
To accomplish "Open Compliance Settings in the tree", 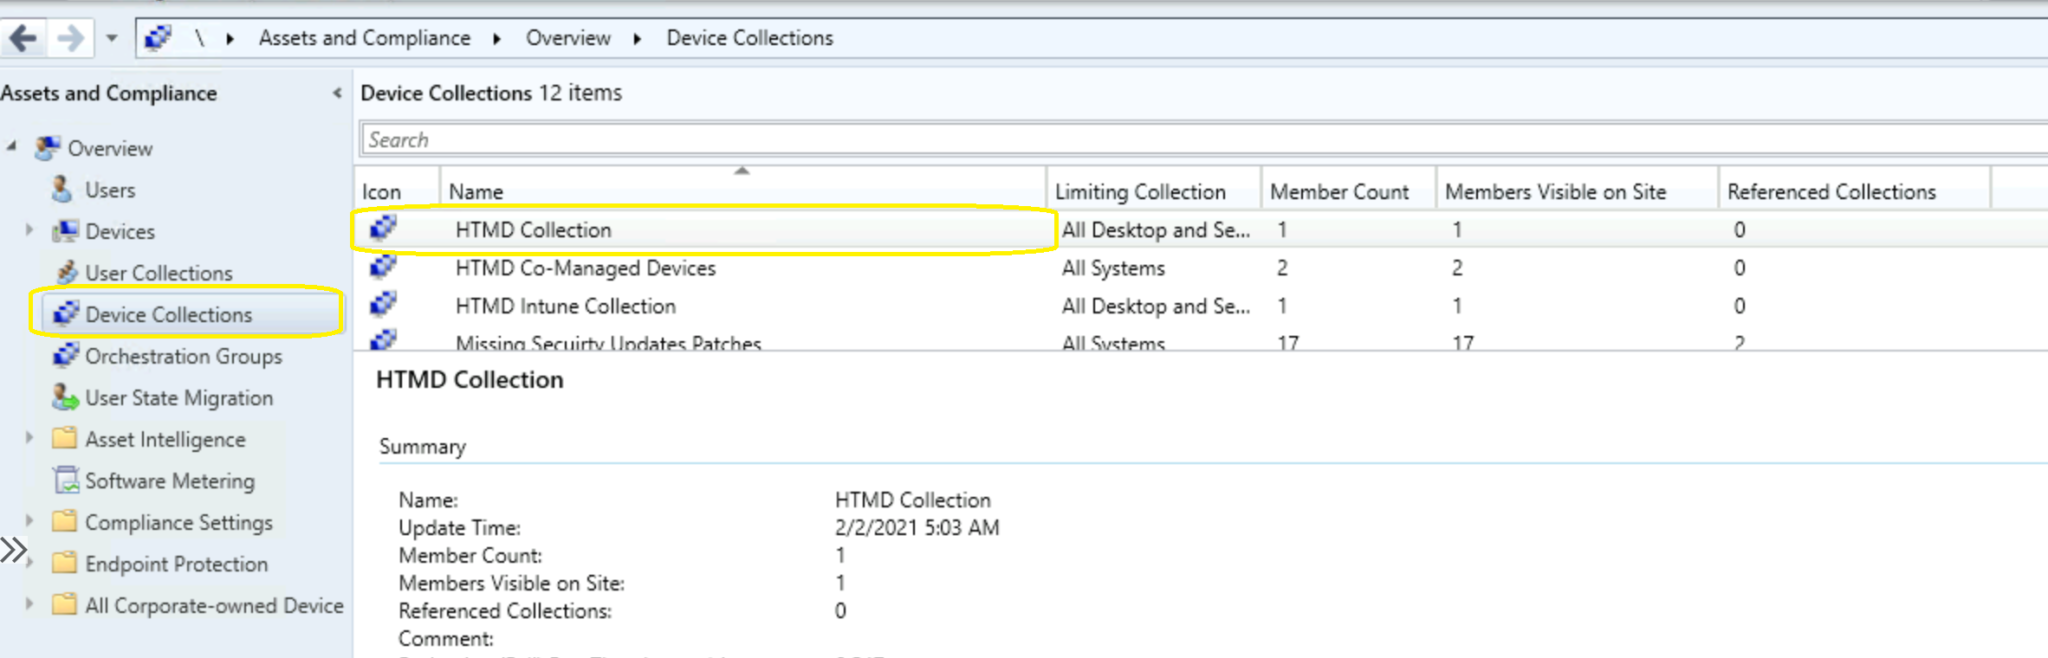I will [179, 523].
